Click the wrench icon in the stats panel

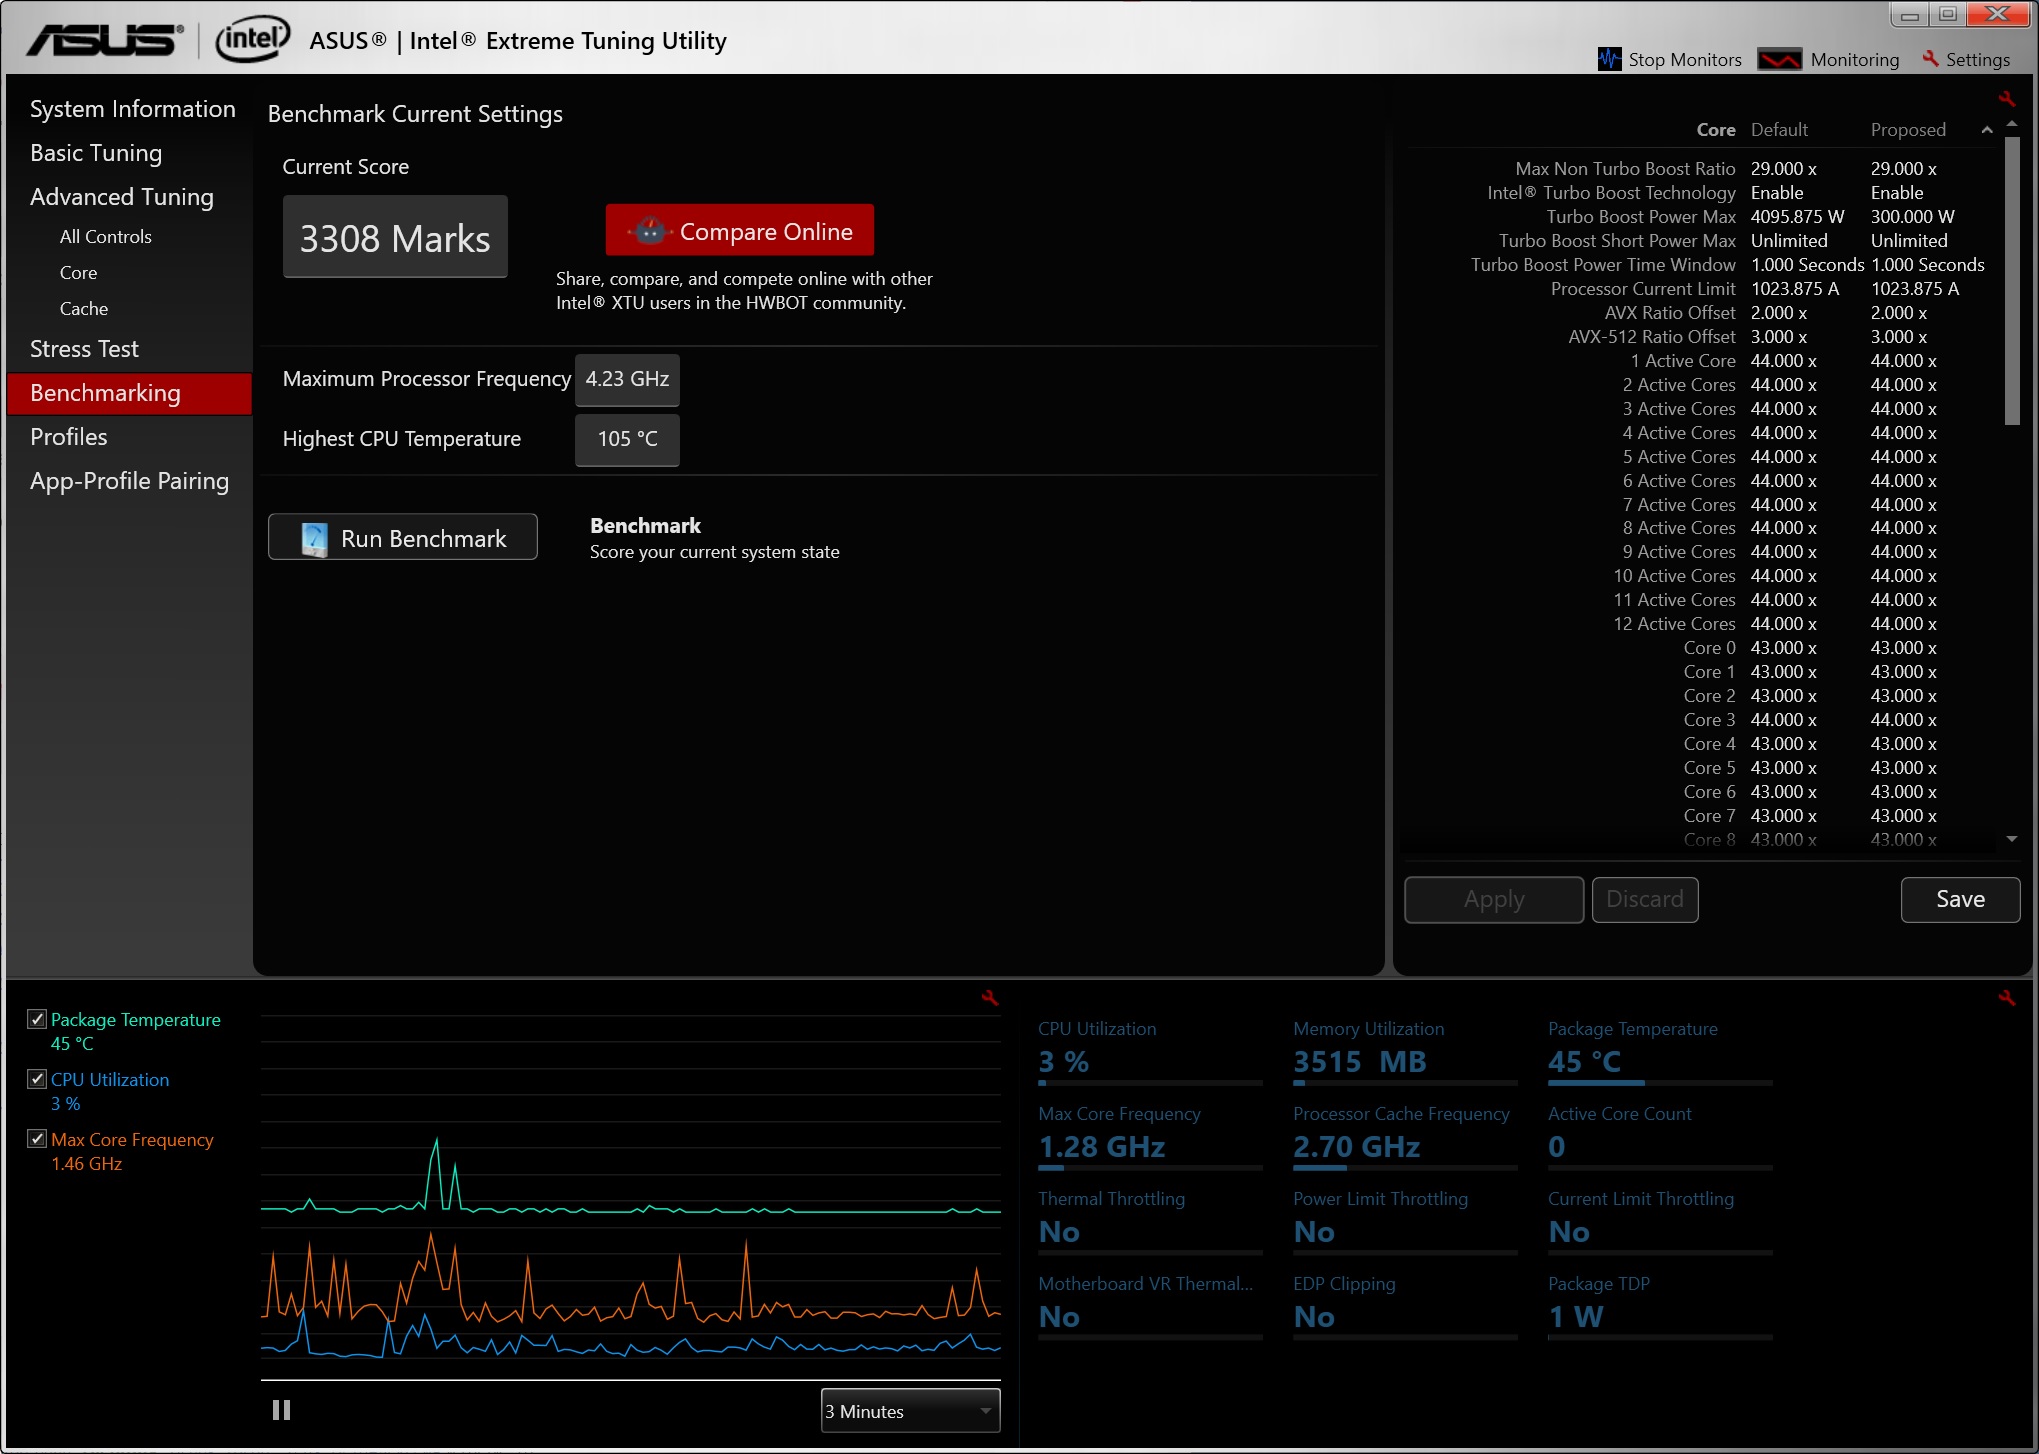2006,997
